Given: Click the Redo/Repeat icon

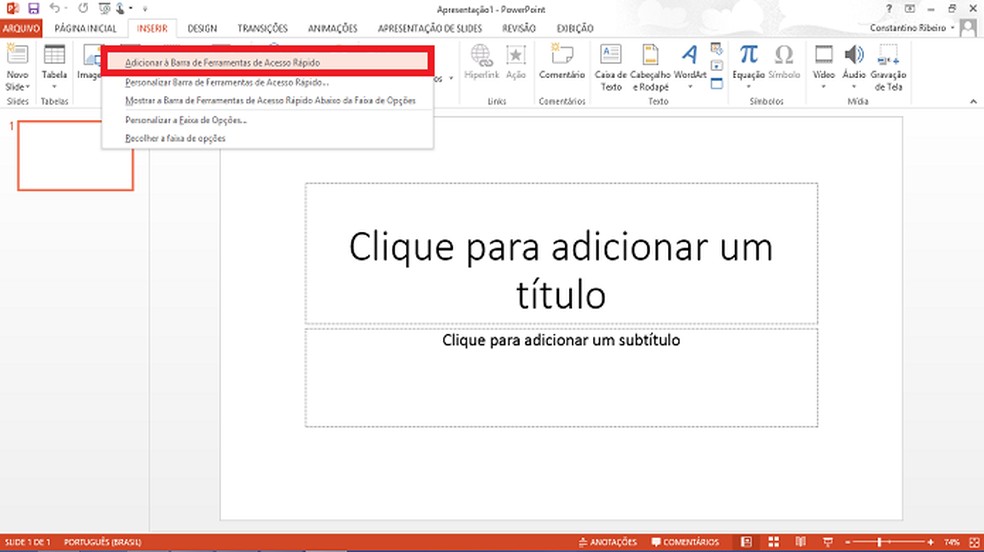Looking at the screenshot, I should click(x=83, y=9).
